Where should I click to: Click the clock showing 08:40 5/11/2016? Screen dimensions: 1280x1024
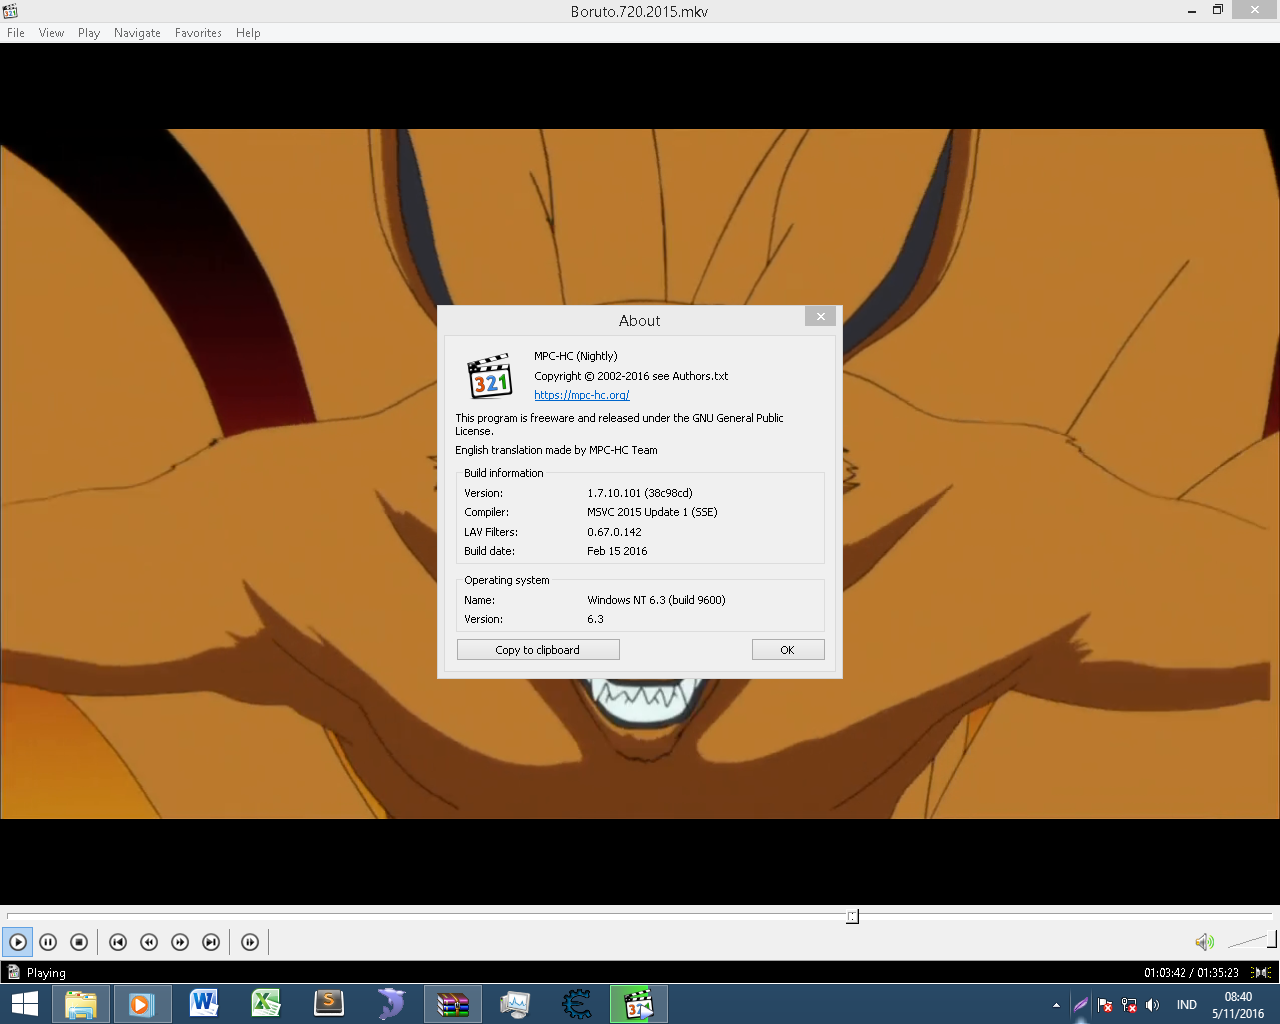point(1238,1005)
